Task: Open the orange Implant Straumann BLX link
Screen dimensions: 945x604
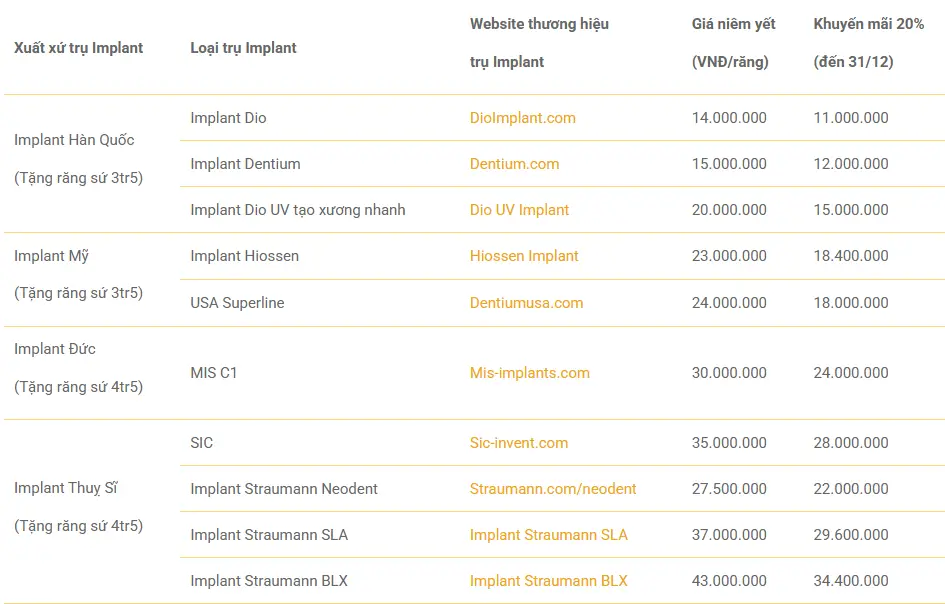Action: (548, 581)
